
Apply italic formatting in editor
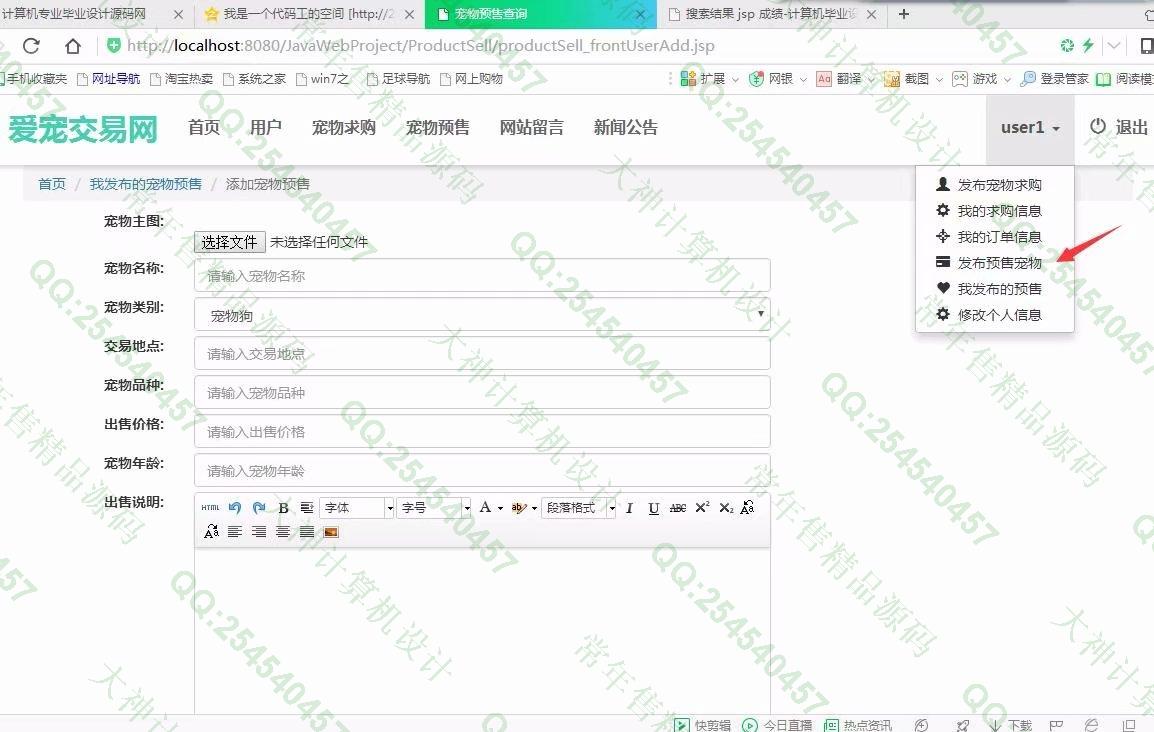pyautogui.click(x=629, y=508)
